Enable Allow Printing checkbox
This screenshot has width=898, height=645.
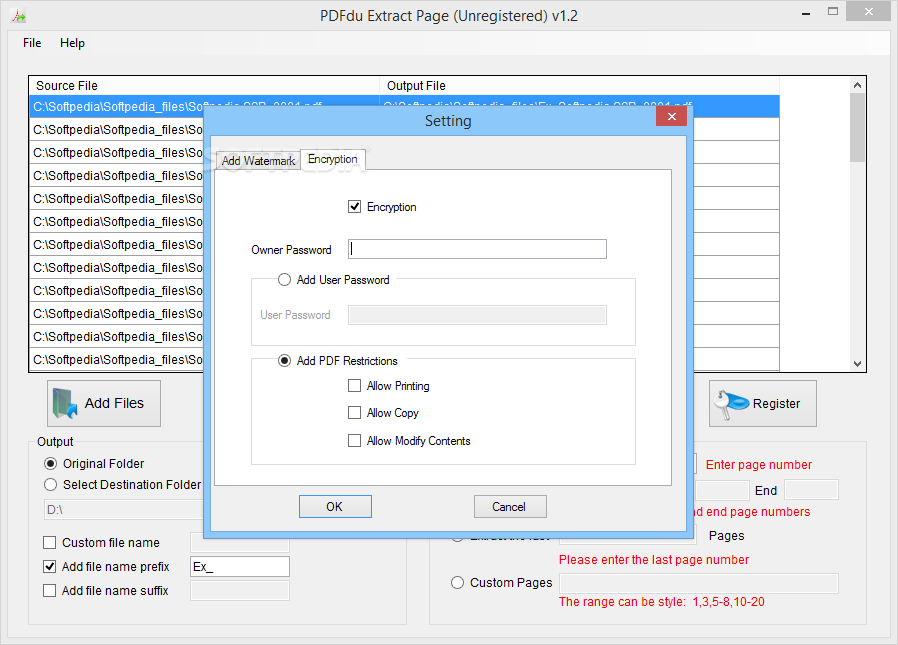(x=355, y=386)
